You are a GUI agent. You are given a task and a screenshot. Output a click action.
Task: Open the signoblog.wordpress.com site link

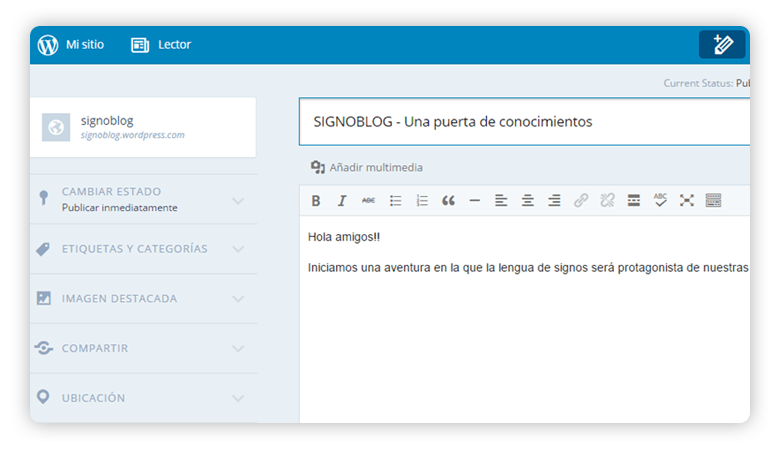tap(132, 135)
